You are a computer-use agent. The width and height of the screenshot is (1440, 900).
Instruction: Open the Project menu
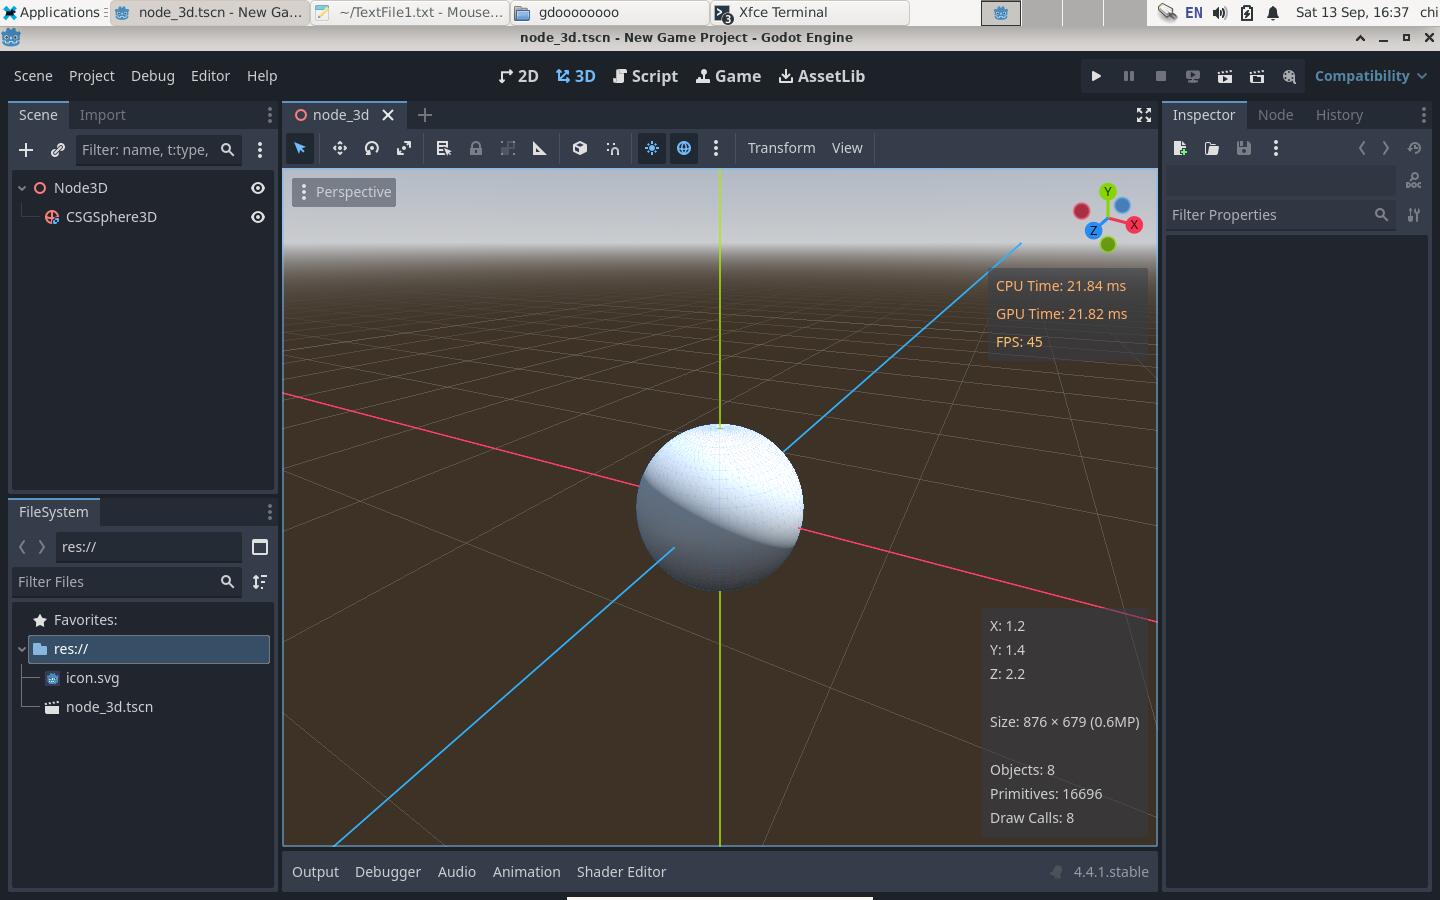coord(91,76)
